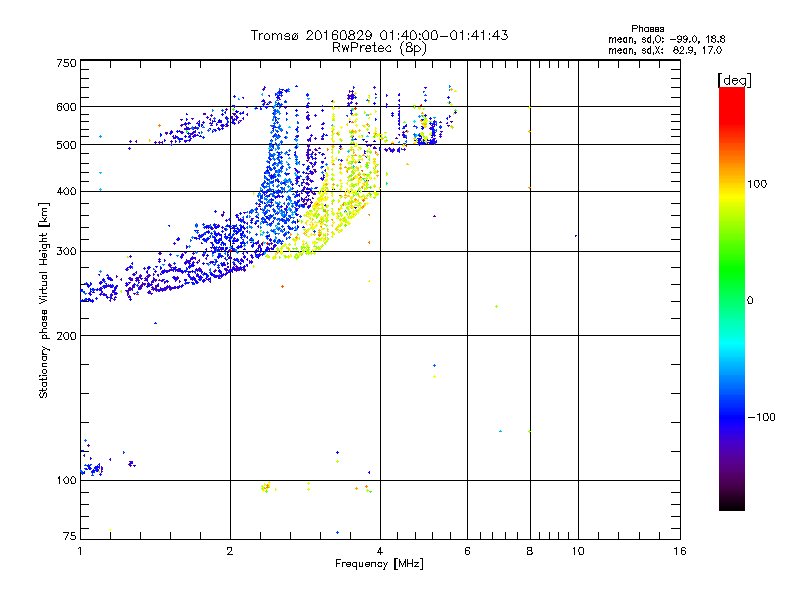Click the y-axis tick label '100'
The image size is (800, 600).
(x=67, y=481)
